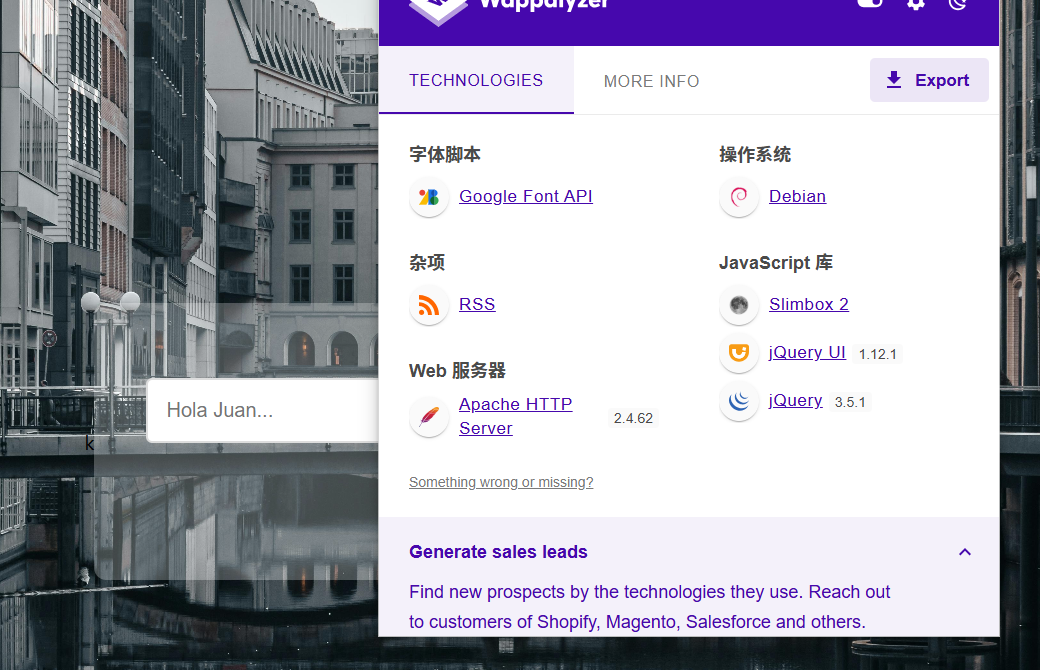Screen dimensions: 1040x670
Task: Click the Generate sales leads heading
Action: point(498,552)
